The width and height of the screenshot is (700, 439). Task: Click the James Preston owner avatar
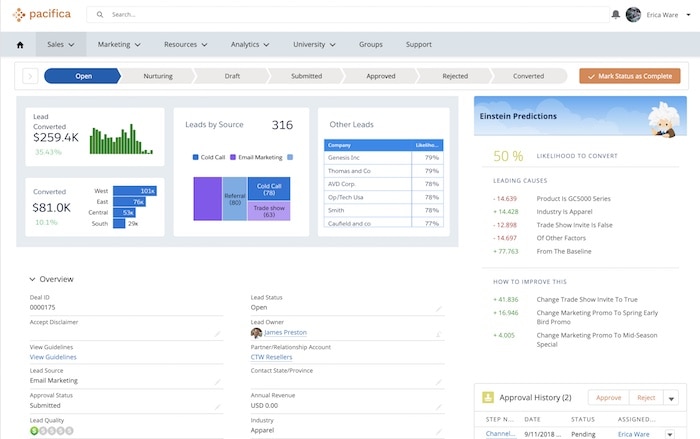pyautogui.click(x=256, y=333)
